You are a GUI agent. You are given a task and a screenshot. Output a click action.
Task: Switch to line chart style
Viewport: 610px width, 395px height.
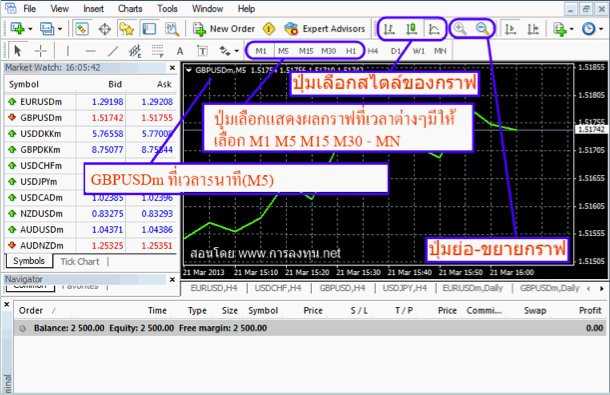(434, 29)
